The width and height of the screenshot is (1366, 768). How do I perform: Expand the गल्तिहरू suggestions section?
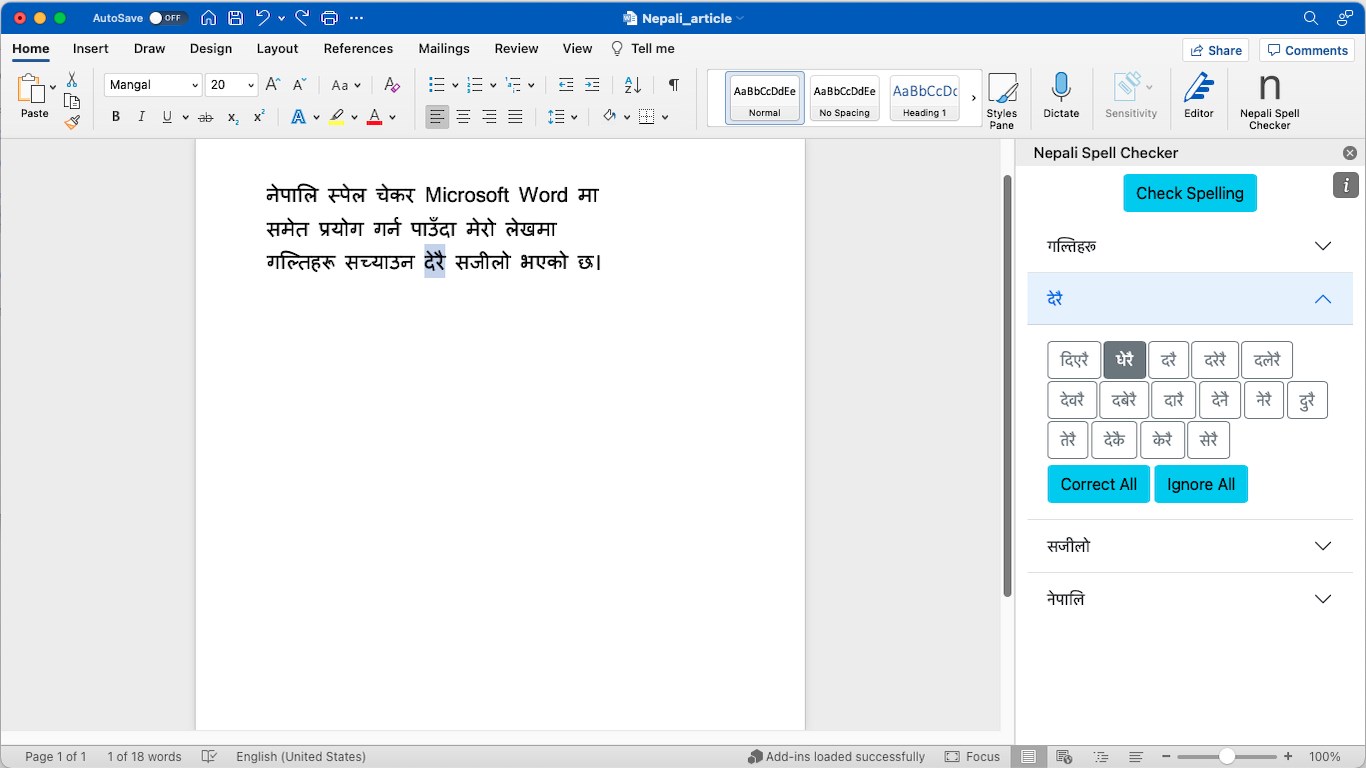click(x=1190, y=246)
